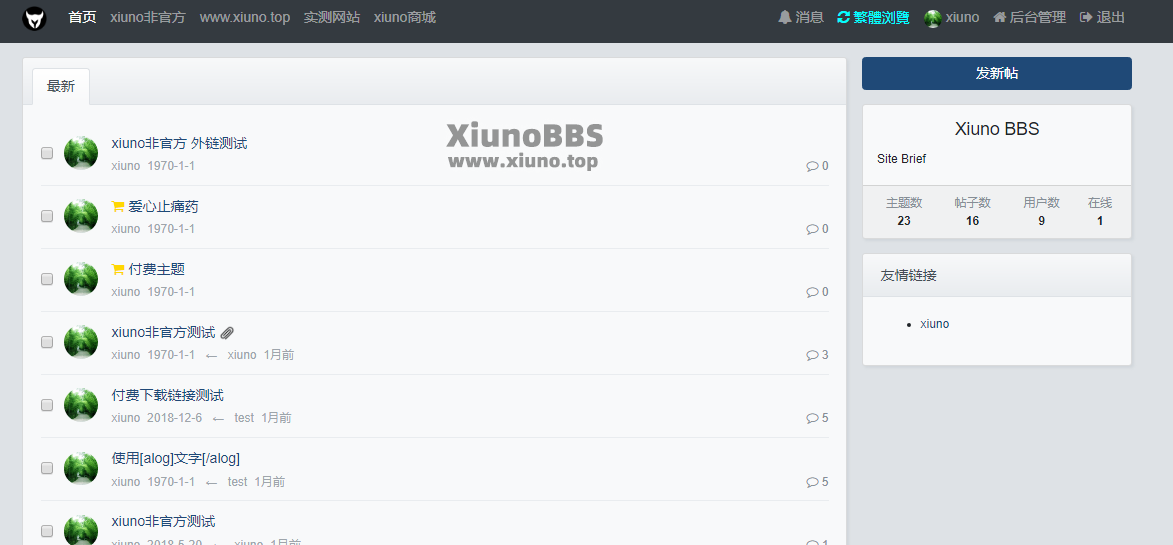Click 帖子数 count 16

click(973, 221)
